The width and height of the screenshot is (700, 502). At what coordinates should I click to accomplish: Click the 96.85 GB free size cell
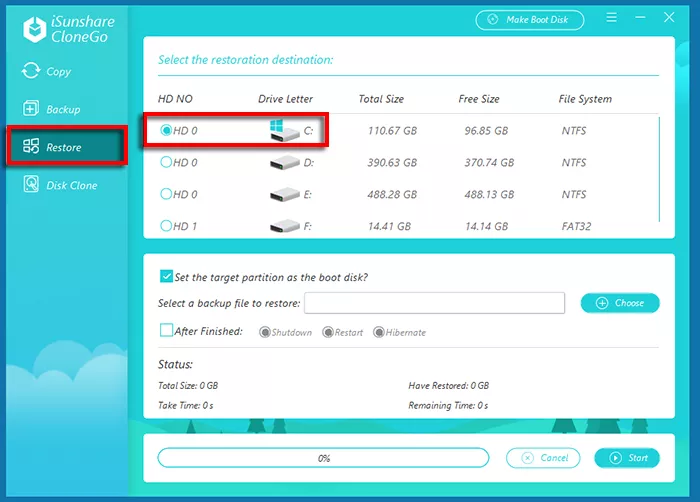(x=486, y=130)
